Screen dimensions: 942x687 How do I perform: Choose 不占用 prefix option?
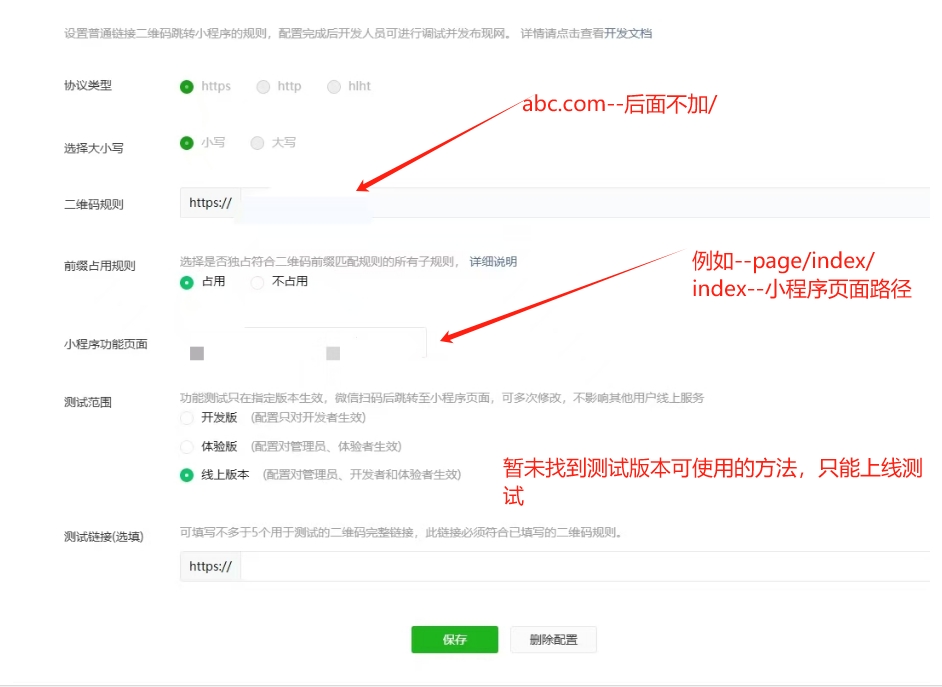tap(257, 282)
